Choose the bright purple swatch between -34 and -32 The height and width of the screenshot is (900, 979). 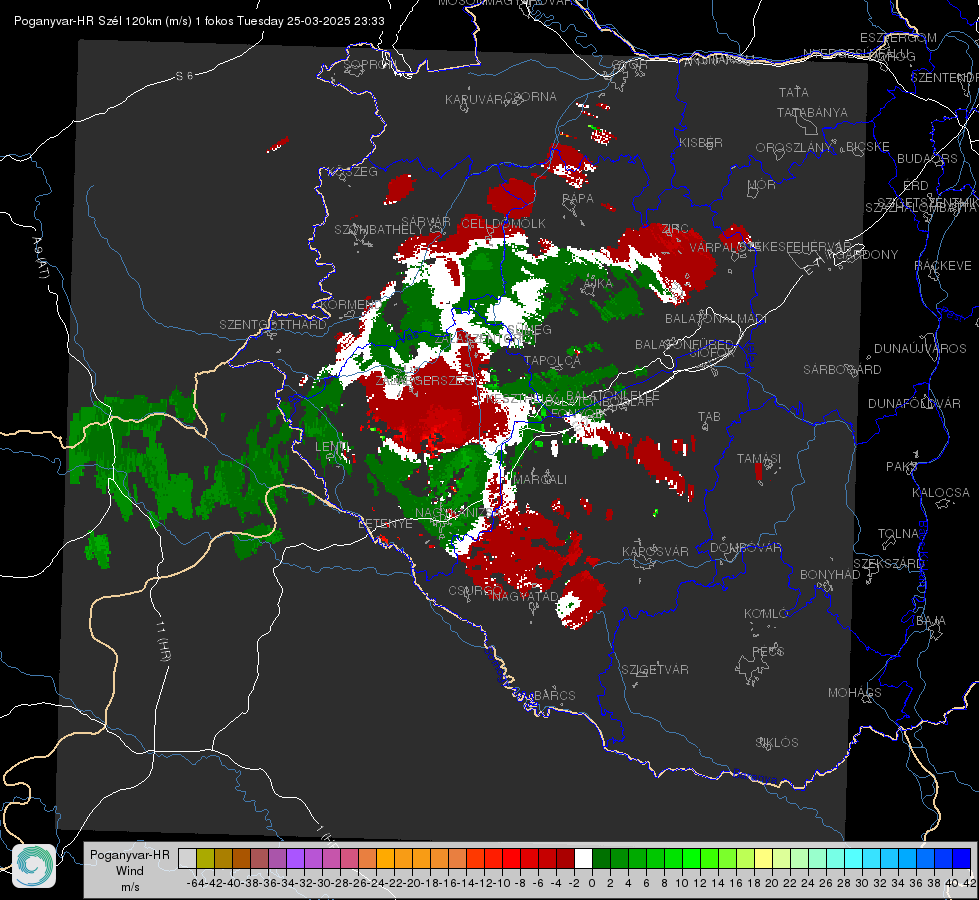point(295,858)
